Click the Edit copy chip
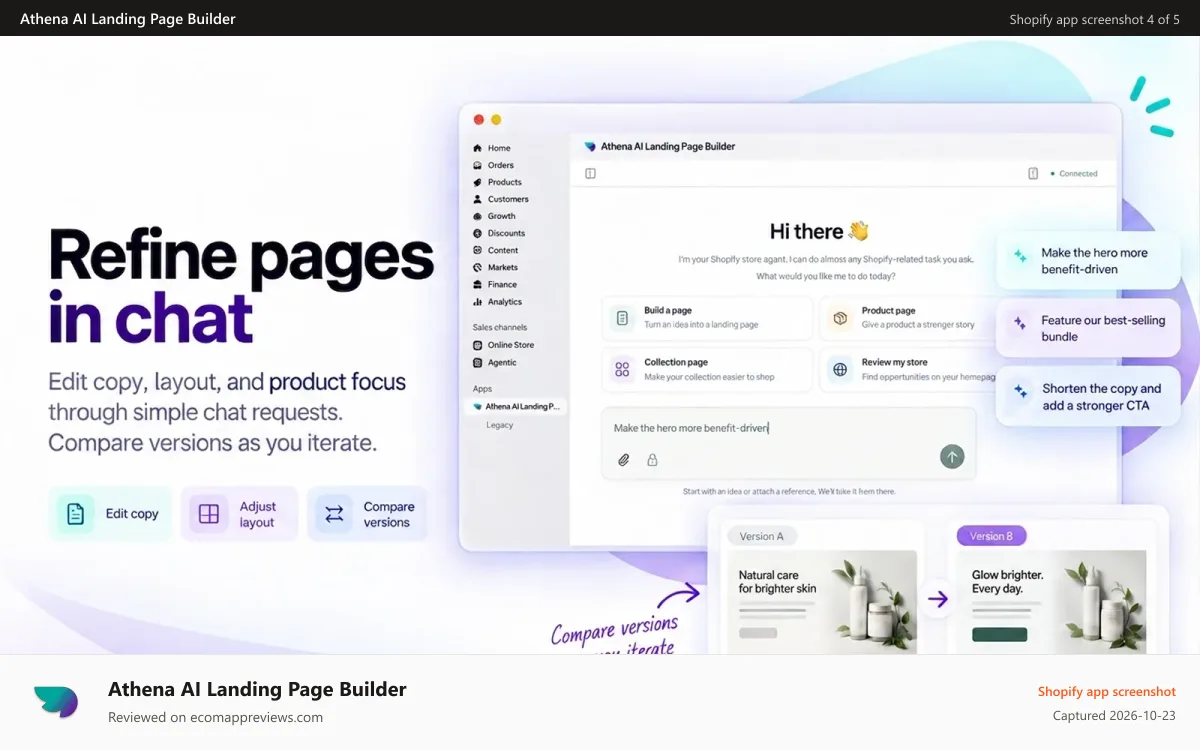Image resolution: width=1200 pixels, height=750 pixels. [x=110, y=514]
